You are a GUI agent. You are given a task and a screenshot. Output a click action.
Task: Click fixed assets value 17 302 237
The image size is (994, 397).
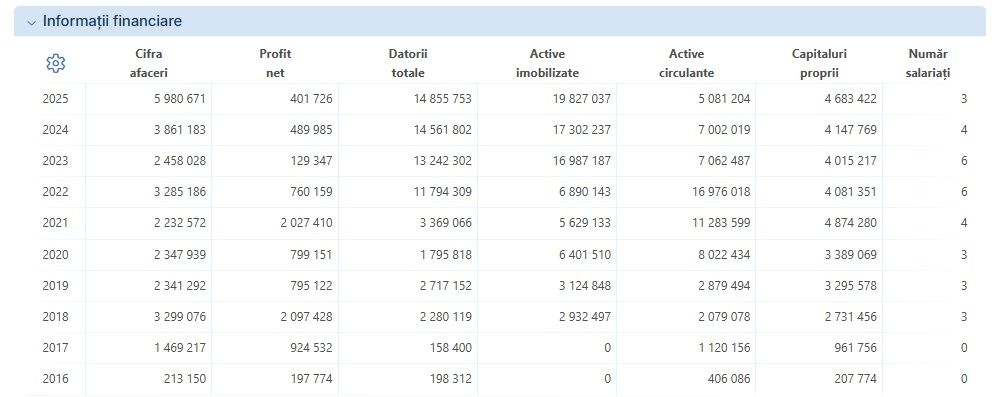(582, 130)
